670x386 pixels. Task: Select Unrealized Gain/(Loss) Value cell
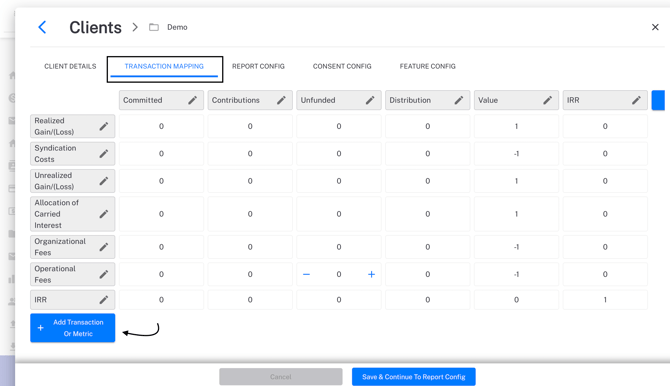click(516, 181)
